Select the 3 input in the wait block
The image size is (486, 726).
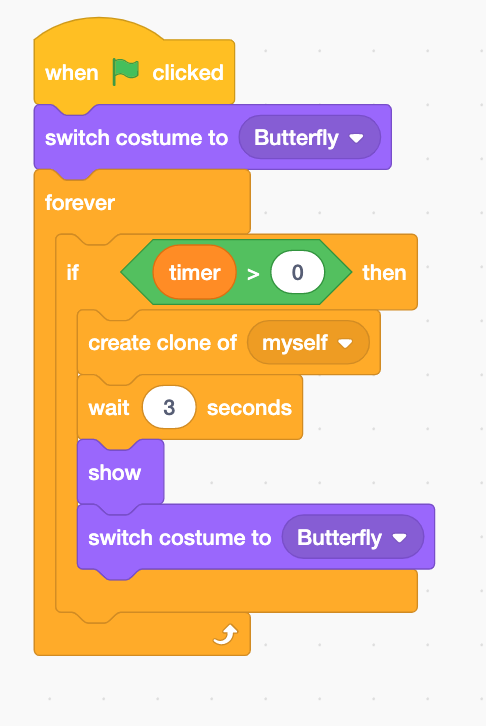169,407
